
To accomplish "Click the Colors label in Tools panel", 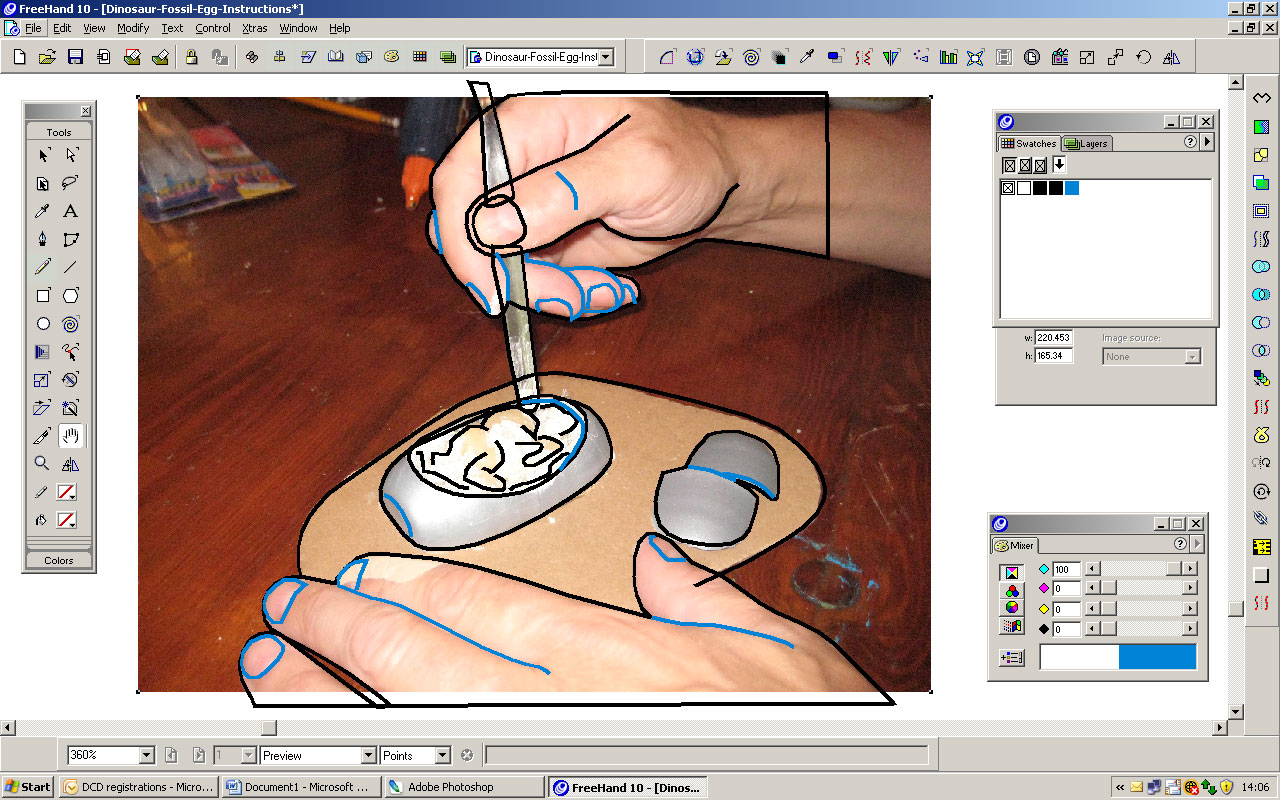I will pos(59,560).
